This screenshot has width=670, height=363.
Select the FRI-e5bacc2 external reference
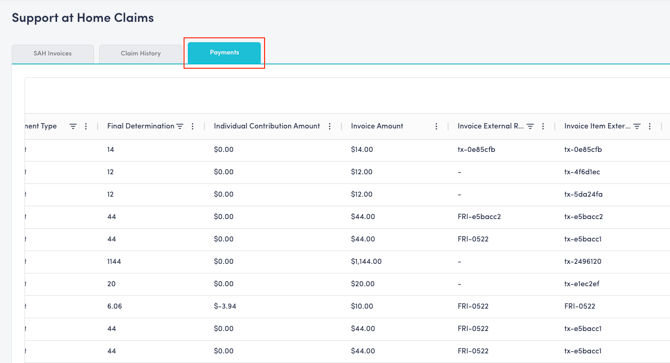(x=479, y=217)
